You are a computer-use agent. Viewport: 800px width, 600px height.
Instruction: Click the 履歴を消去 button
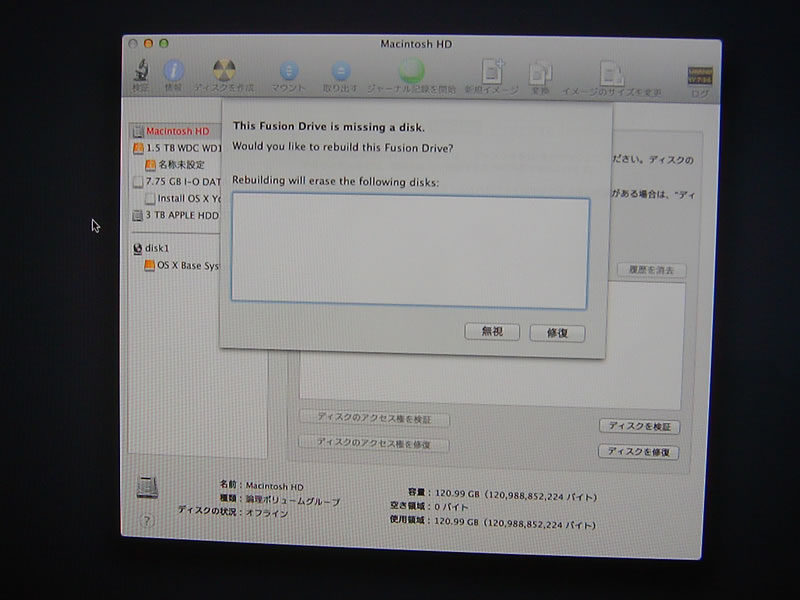pos(651,270)
